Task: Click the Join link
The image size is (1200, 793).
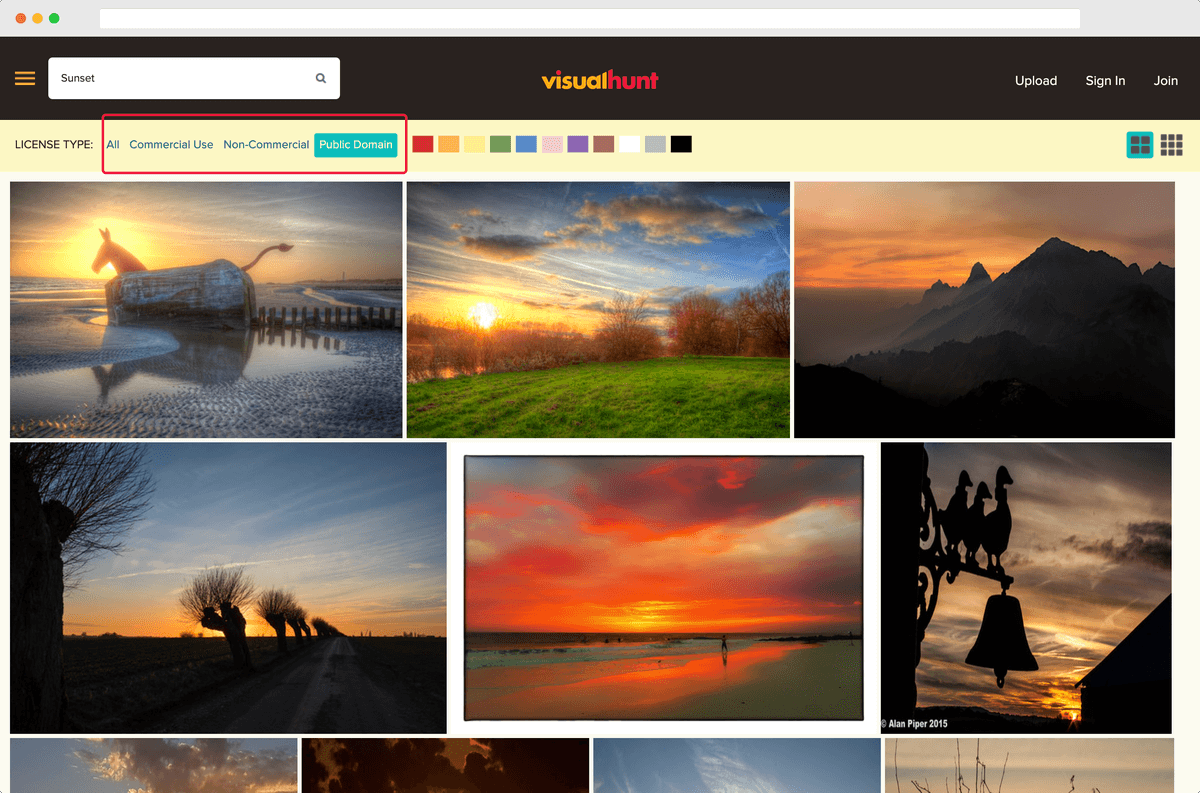Action: click(x=1165, y=81)
